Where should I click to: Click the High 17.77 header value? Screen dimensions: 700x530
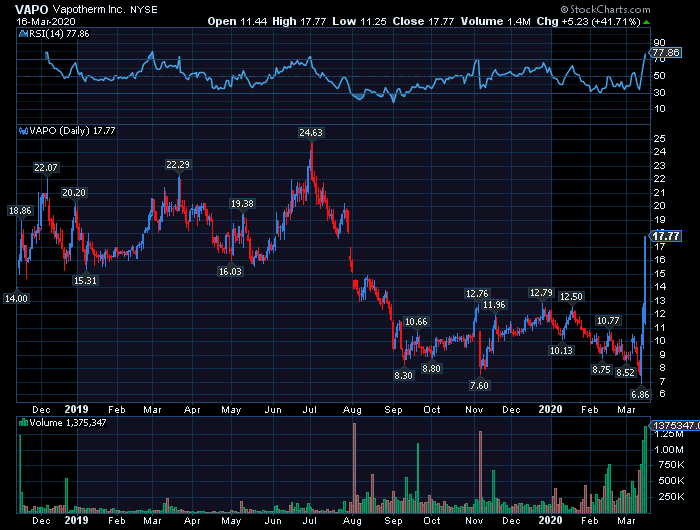(x=299, y=21)
